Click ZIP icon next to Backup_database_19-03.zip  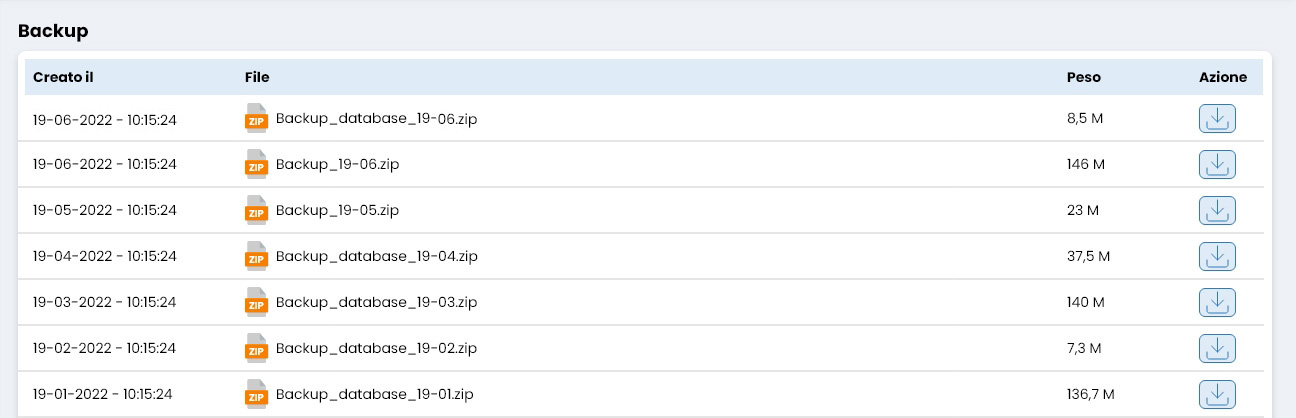[257, 303]
